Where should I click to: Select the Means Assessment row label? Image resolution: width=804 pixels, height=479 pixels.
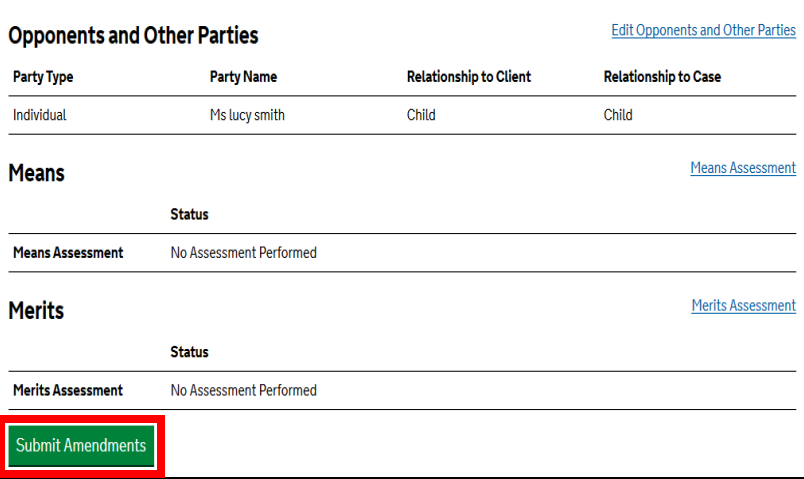(x=68, y=253)
